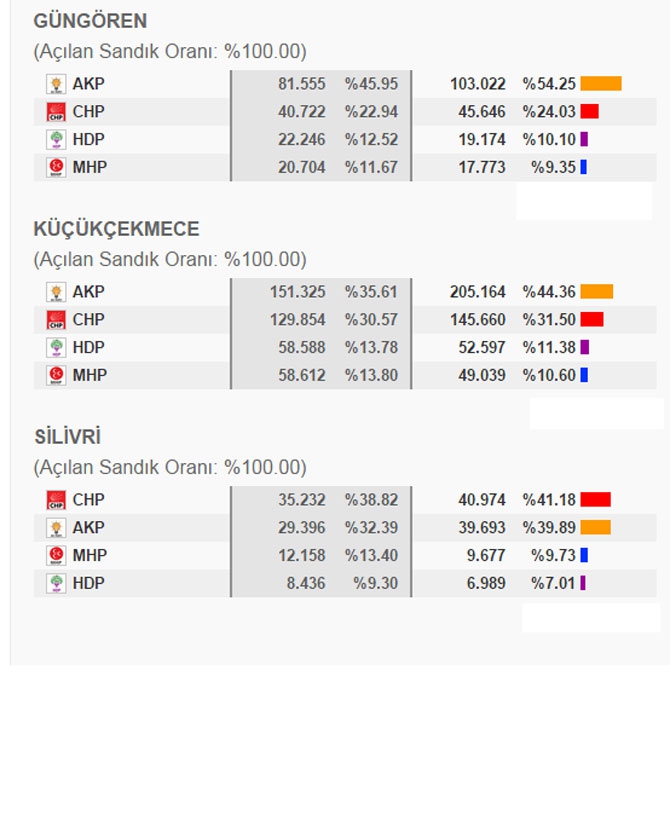This screenshot has width=670, height=838.
Task: Click the CHP logo in Küçükçekmece results
Action: tap(55, 320)
